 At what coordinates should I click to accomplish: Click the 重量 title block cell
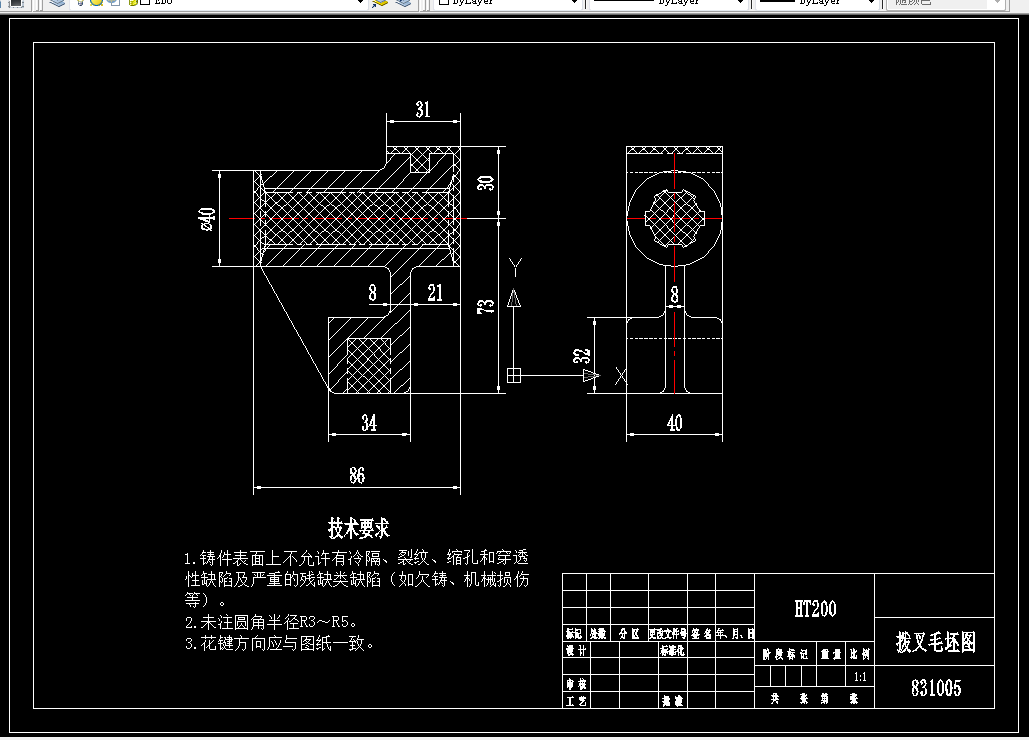[831, 654]
